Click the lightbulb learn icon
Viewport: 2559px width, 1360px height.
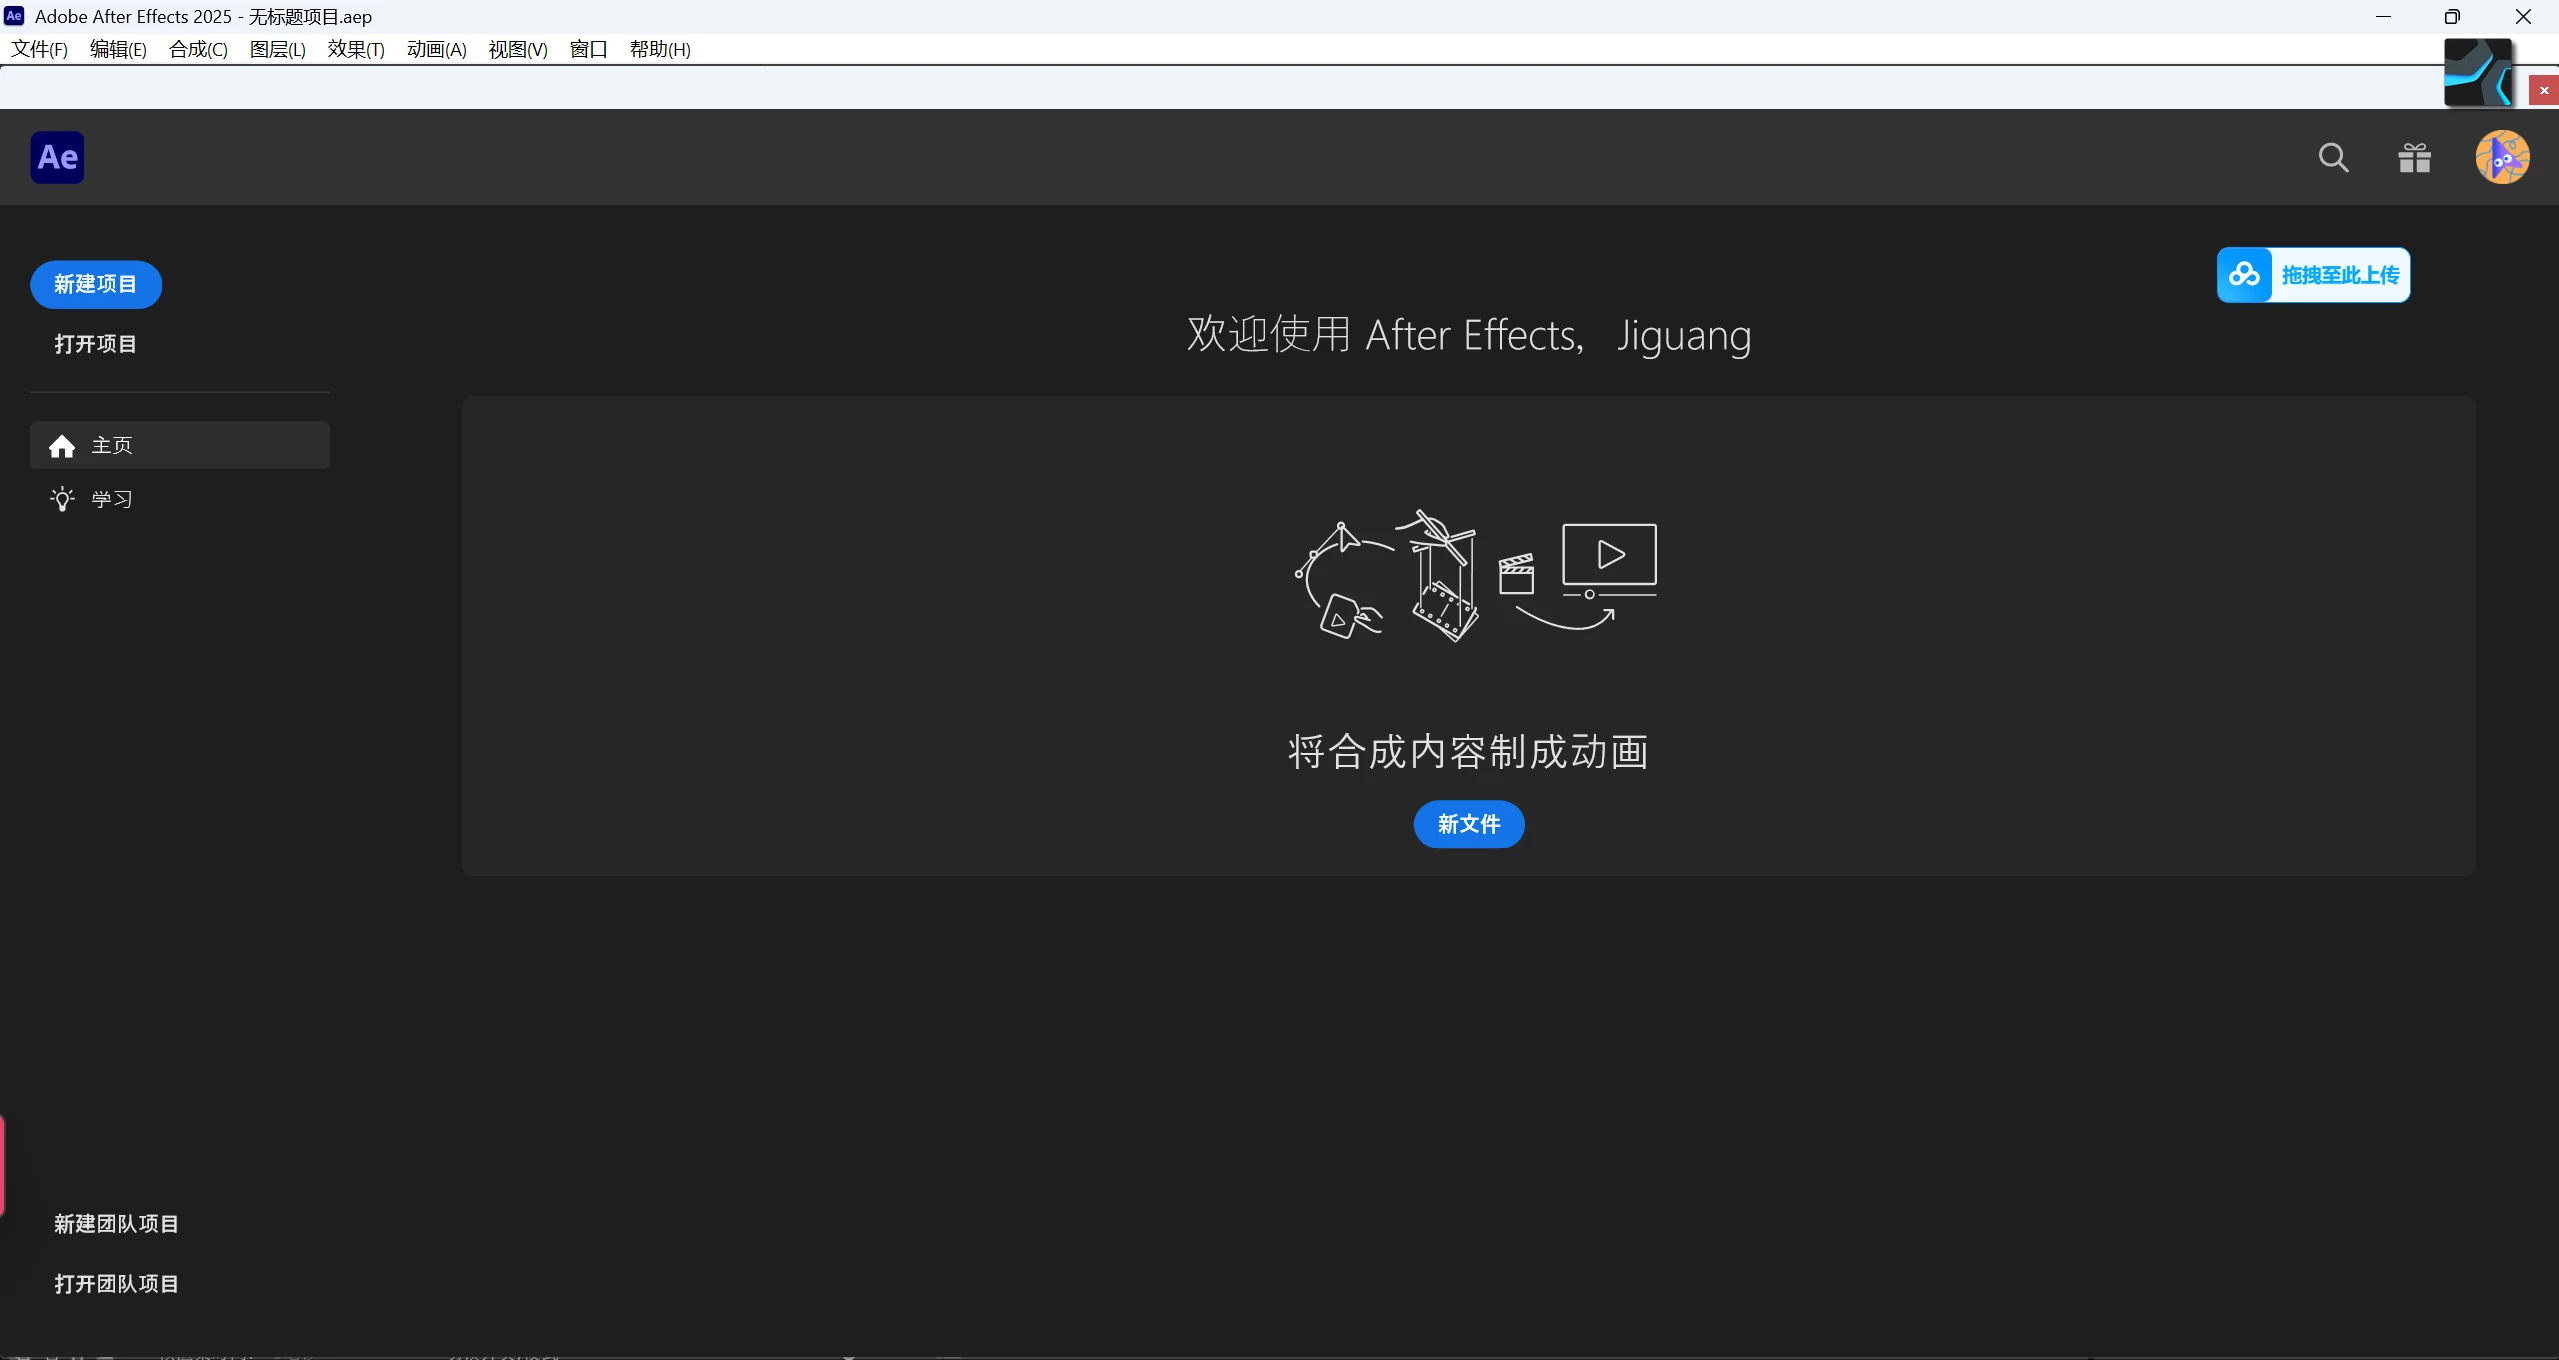click(x=62, y=499)
